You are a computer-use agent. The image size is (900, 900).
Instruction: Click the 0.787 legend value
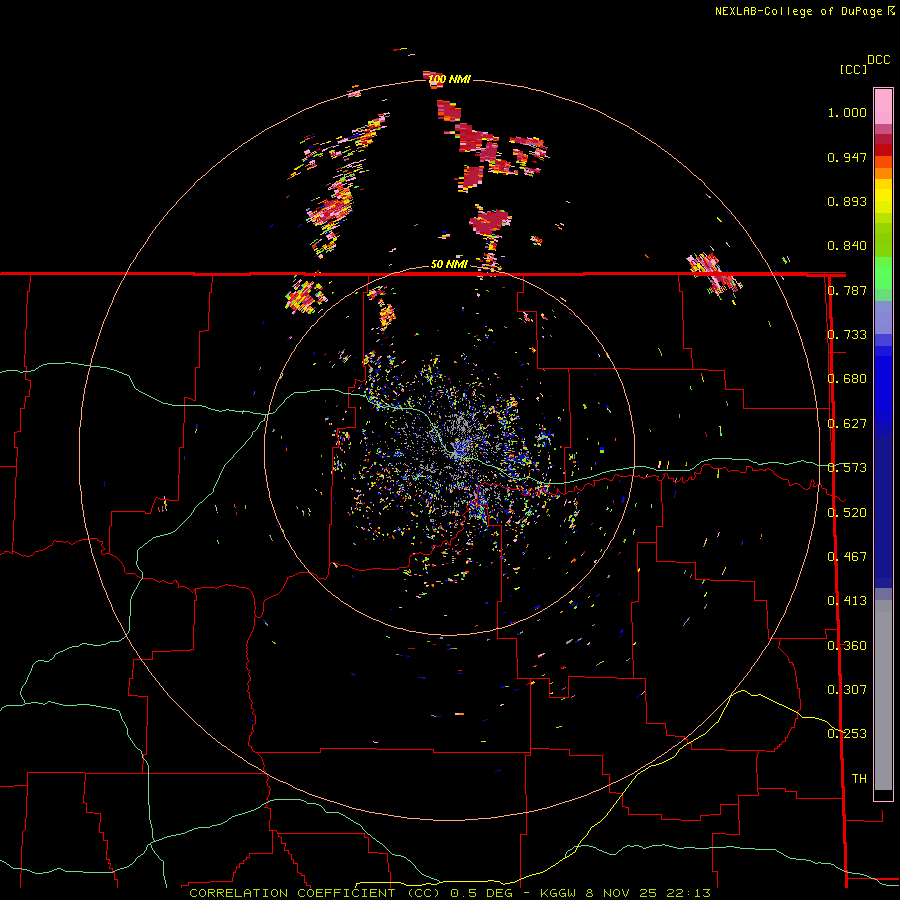847,290
